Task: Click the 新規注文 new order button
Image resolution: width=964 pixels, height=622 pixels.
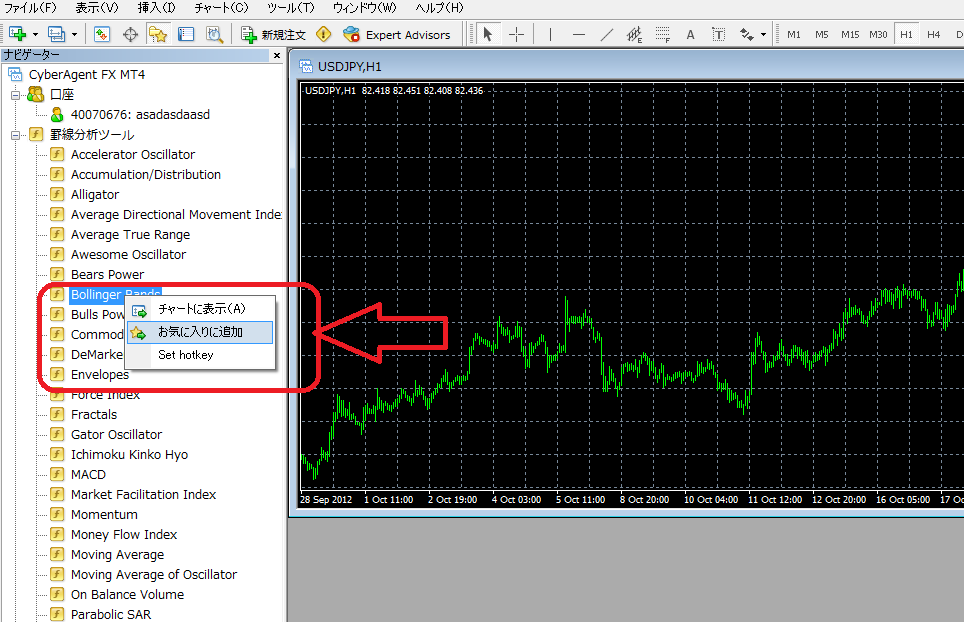Action: [273, 34]
